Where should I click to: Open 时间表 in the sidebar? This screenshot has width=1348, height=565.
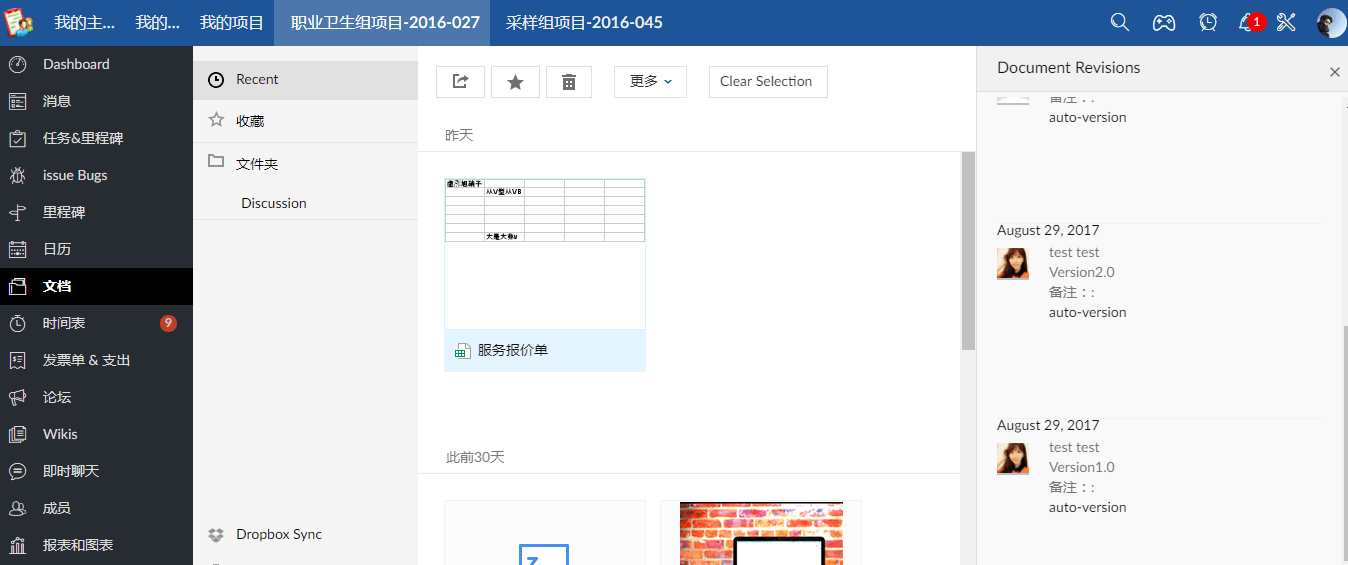64,323
